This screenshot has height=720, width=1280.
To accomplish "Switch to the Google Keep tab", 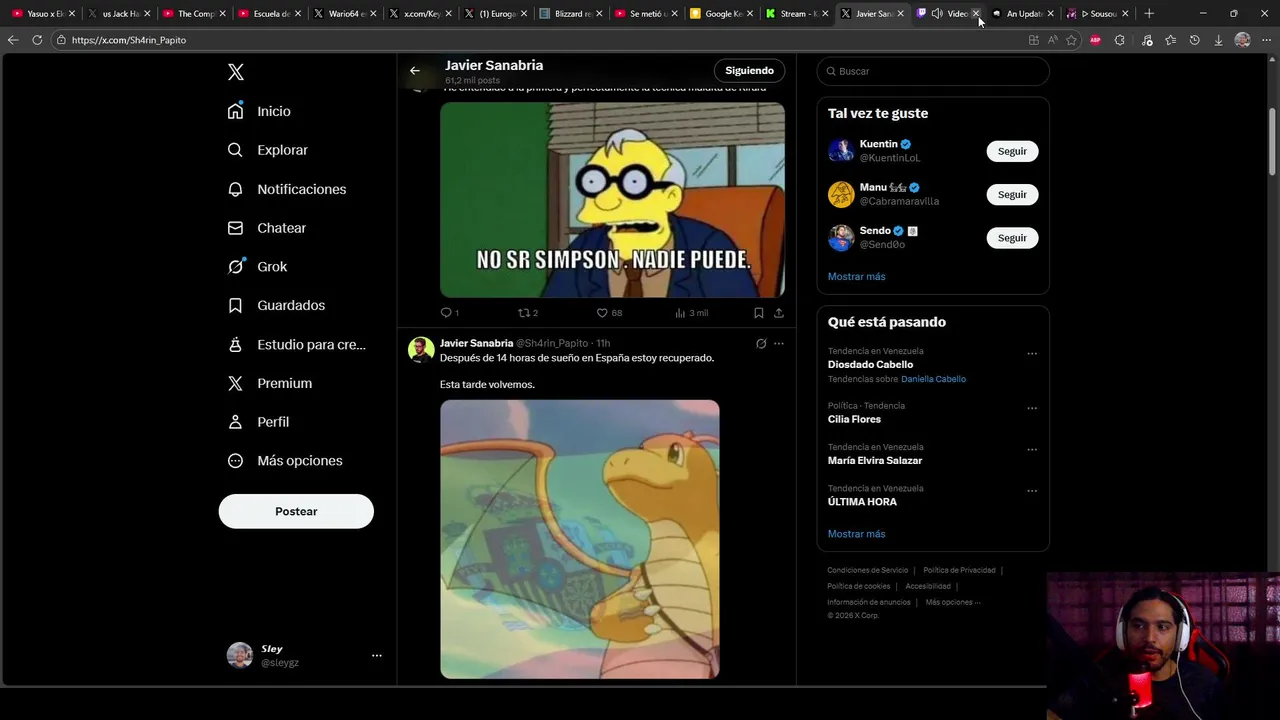I will click(721, 14).
